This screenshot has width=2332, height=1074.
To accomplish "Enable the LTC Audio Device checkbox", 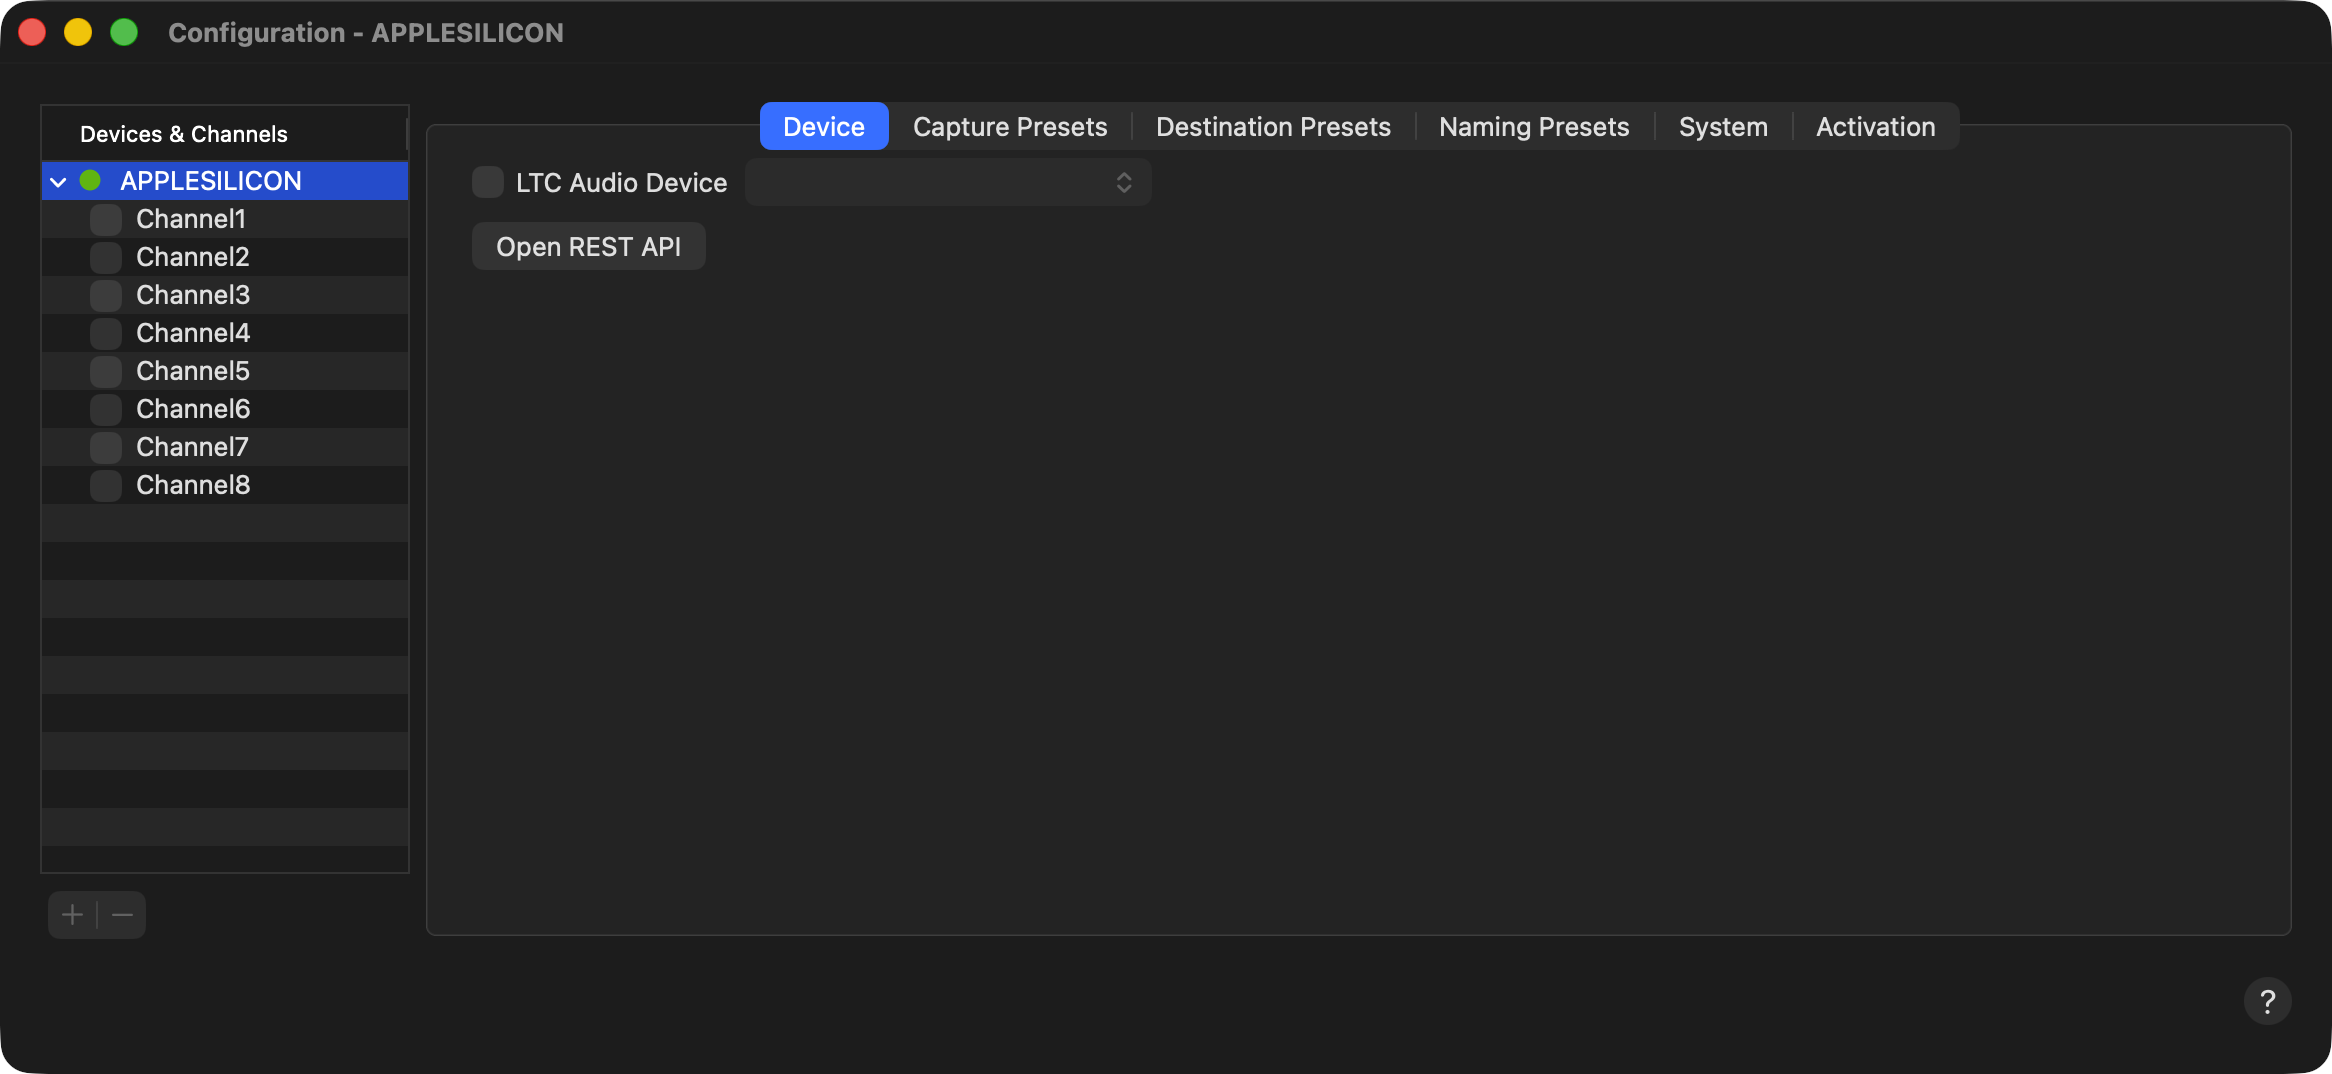I will click(488, 182).
